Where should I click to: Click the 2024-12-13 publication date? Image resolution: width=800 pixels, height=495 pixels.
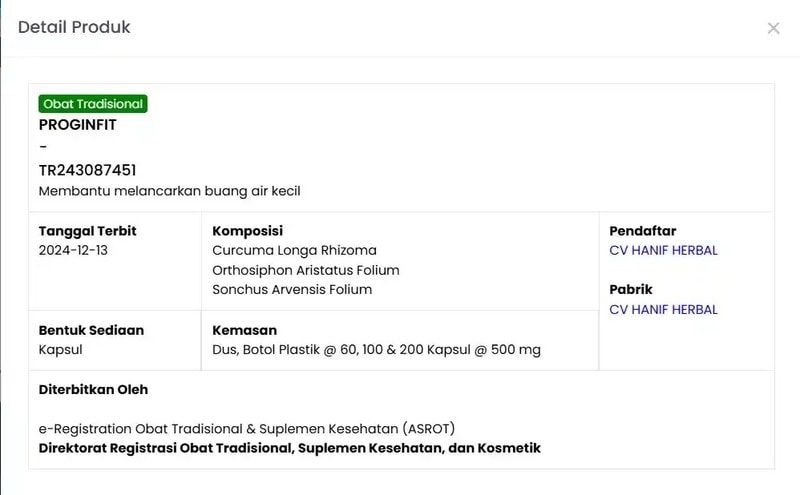coord(73,250)
